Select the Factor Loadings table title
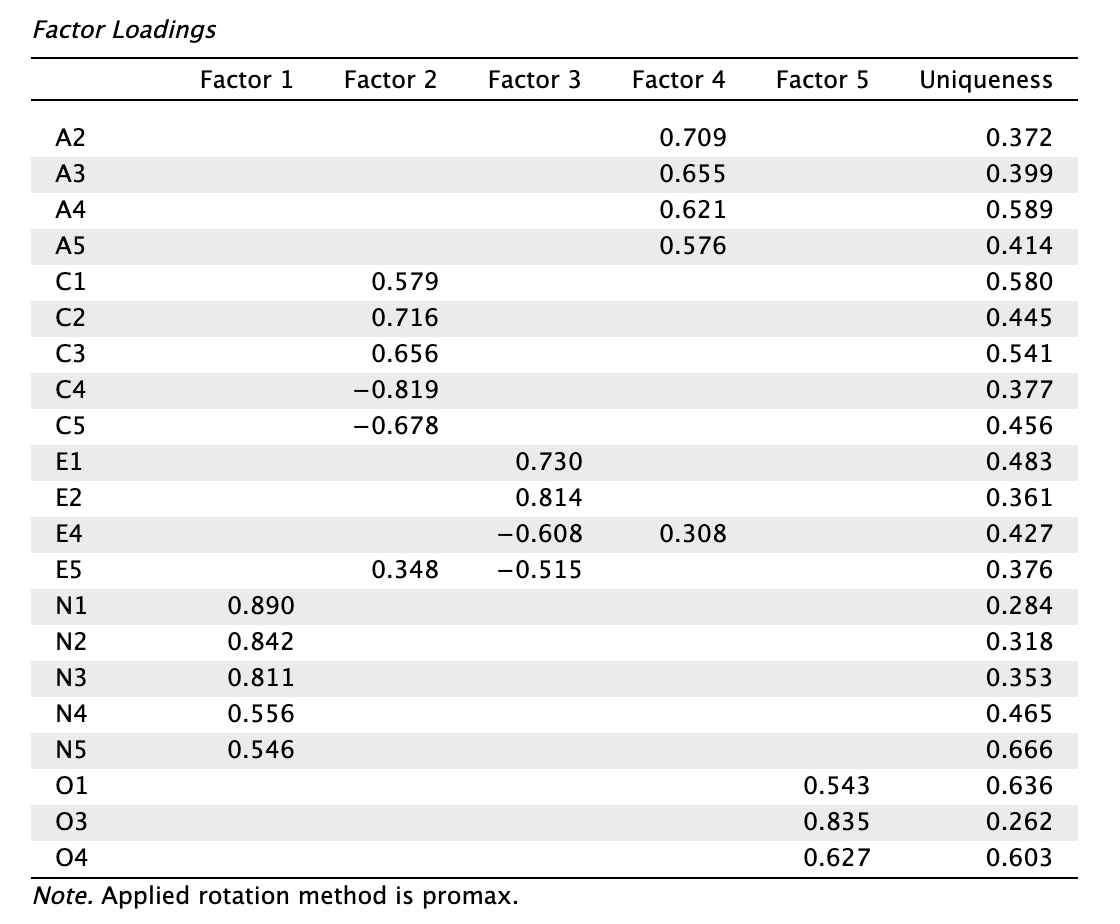 pos(124,30)
